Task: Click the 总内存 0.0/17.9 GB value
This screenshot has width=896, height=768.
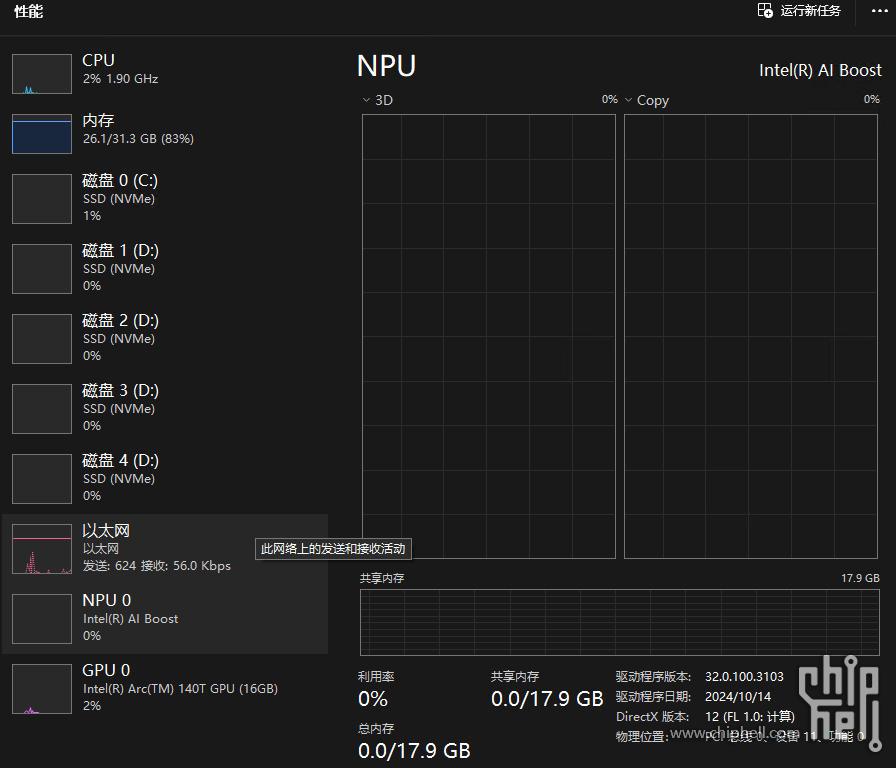Action: click(x=414, y=751)
